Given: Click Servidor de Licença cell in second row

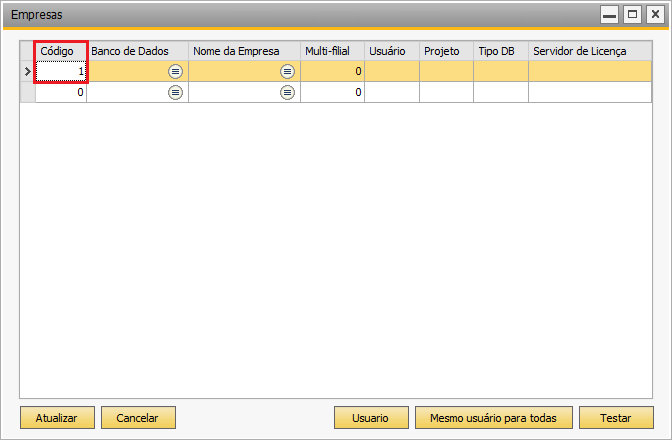Looking at the screenshot, I should point(590,92).
